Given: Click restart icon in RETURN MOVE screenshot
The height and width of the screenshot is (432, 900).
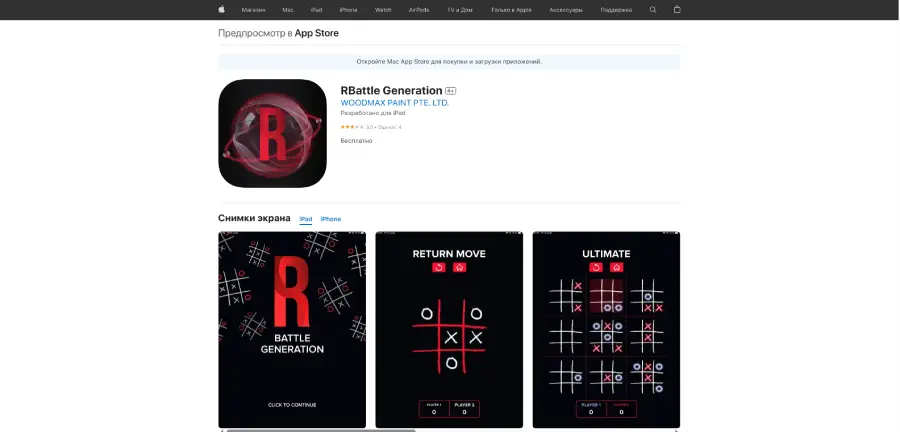Looking at the screenshot, I should (439, 267).
